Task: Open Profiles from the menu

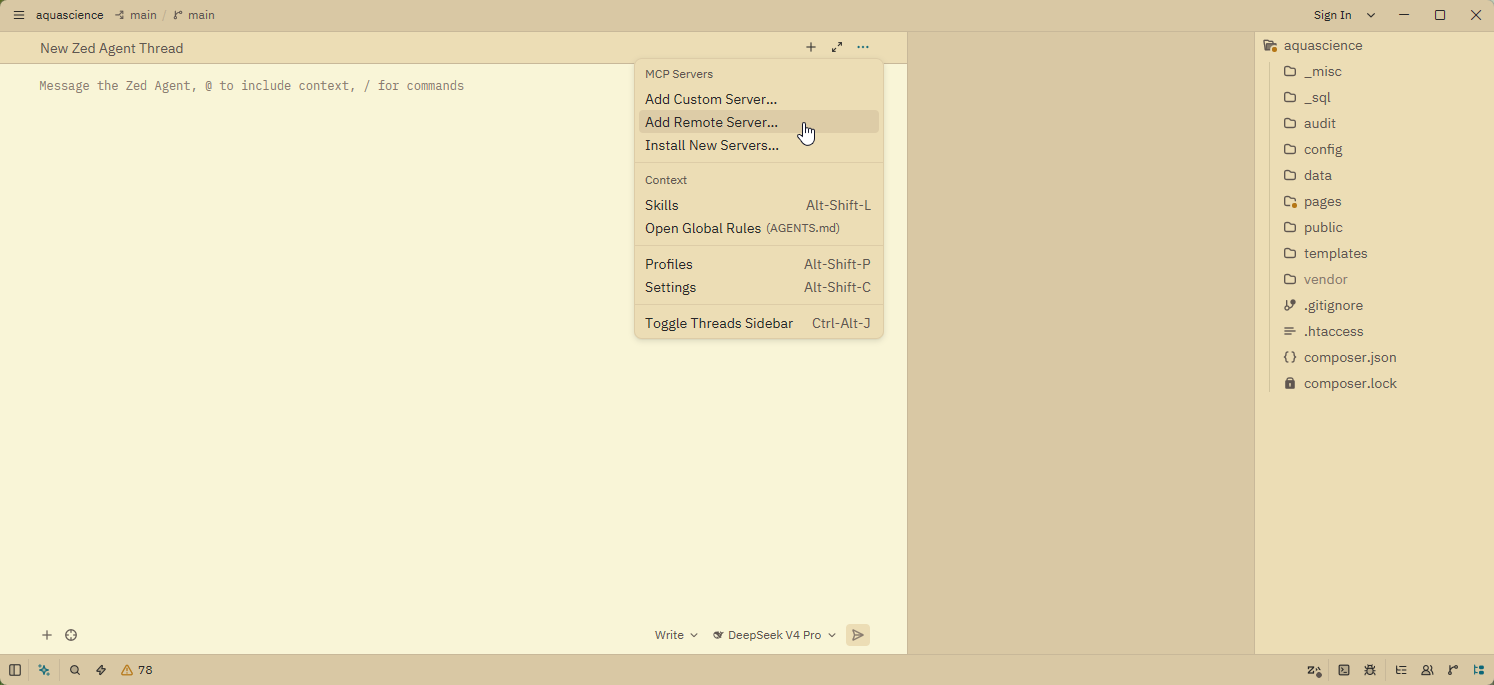Action: click(x=759, y=264)
